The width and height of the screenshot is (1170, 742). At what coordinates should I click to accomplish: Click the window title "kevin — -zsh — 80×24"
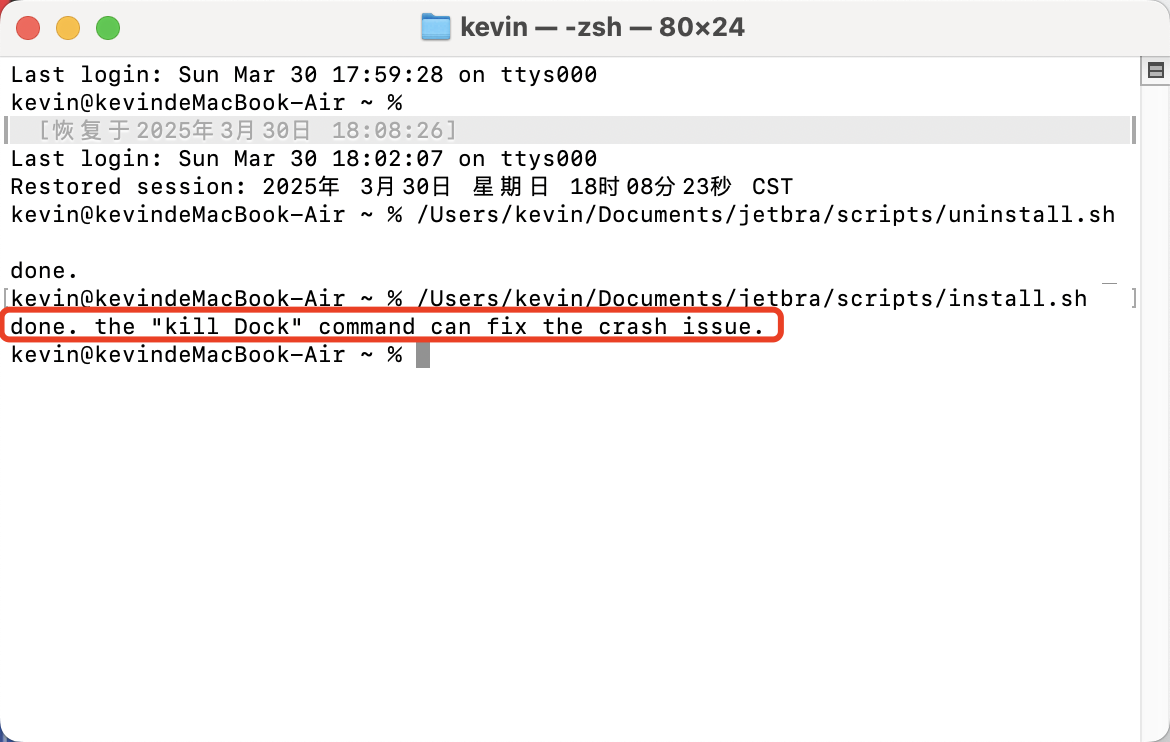point(602,28)
